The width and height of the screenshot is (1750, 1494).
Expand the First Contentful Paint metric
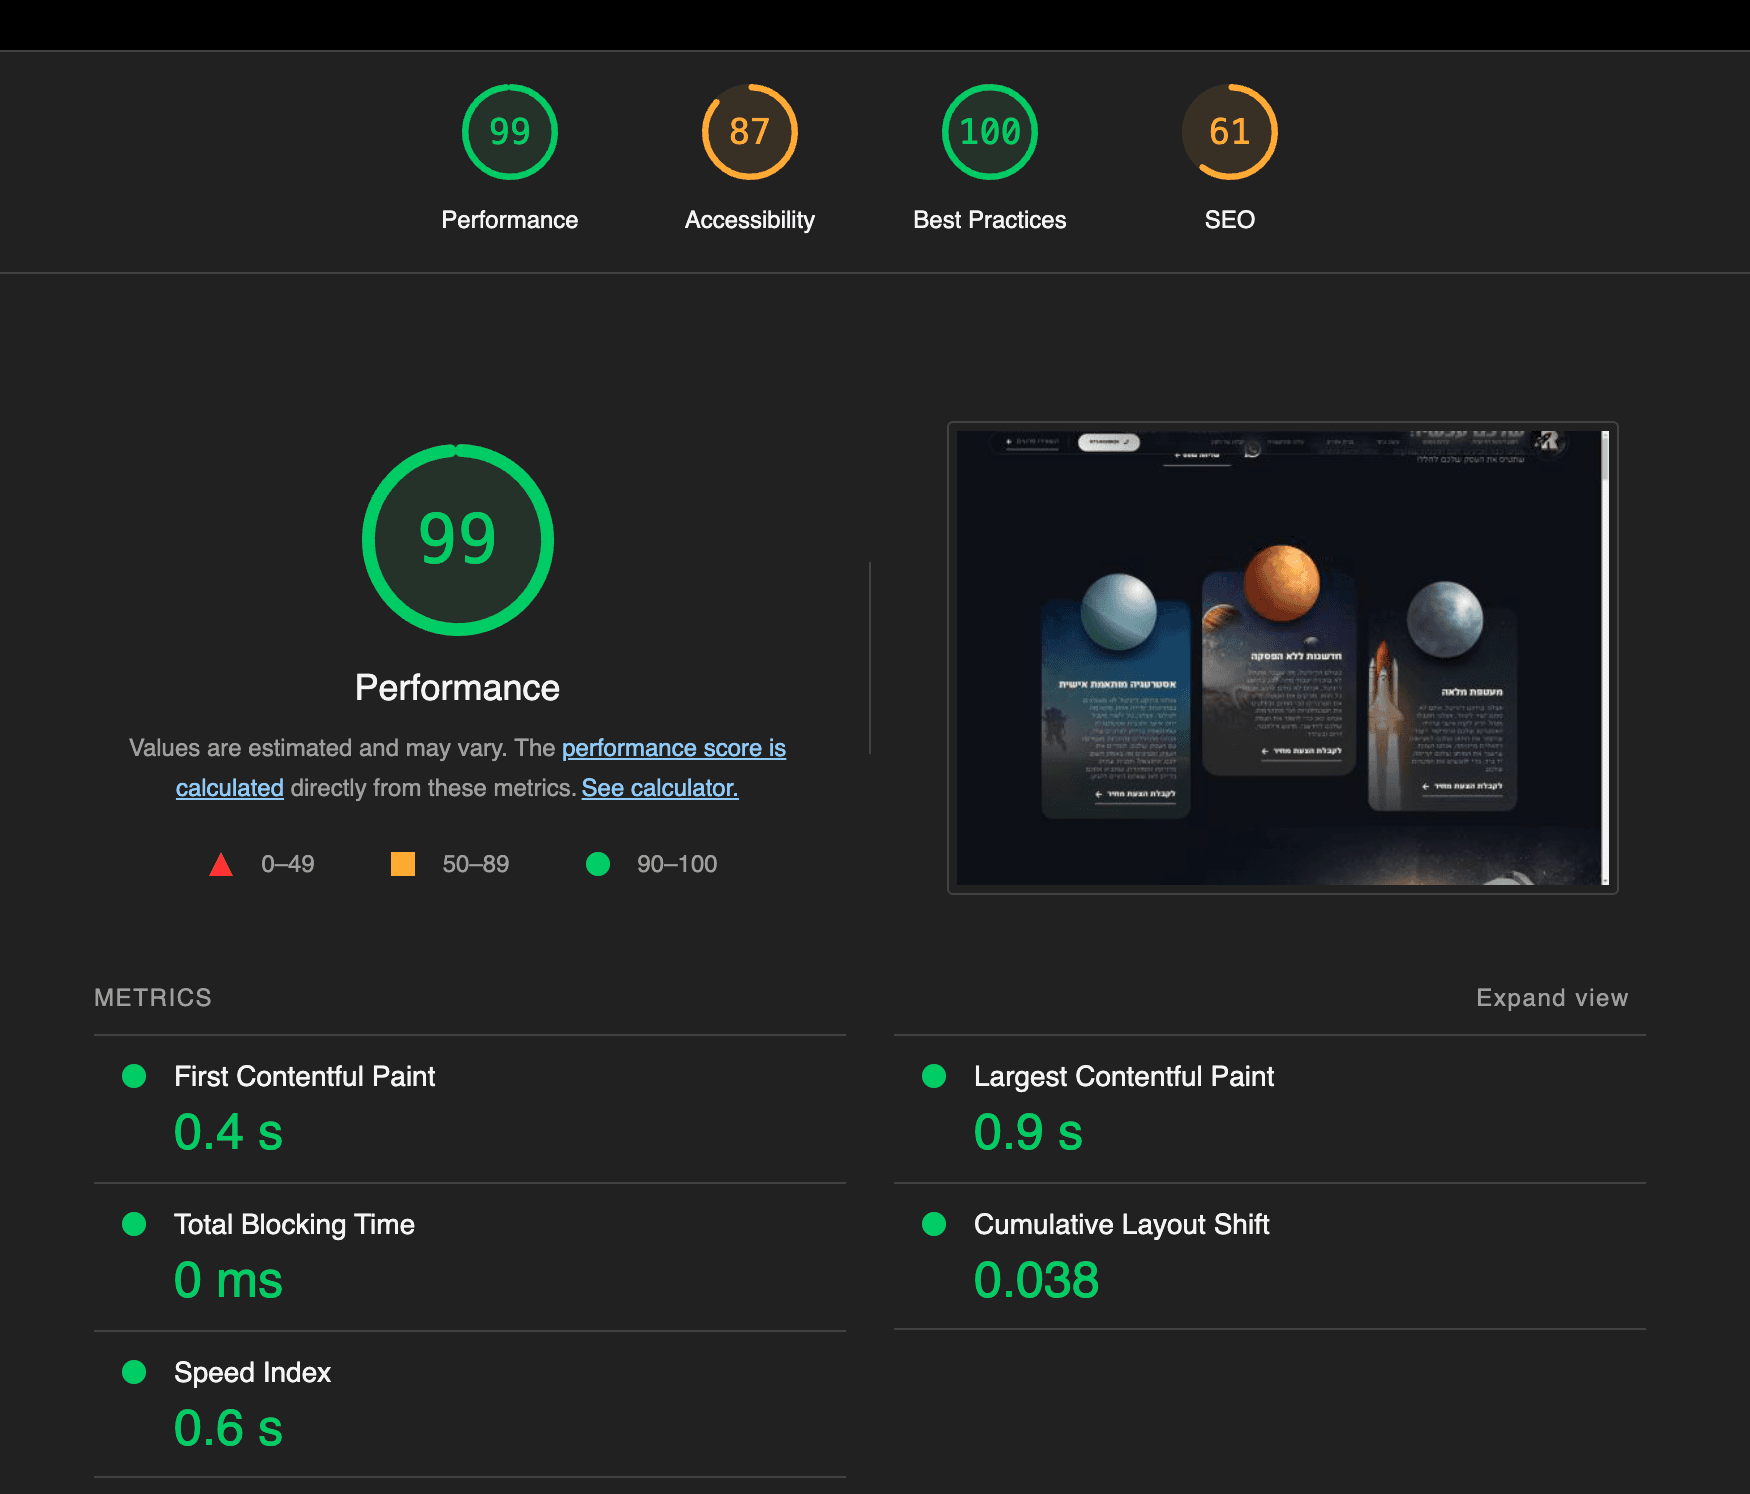[304, 1077]
